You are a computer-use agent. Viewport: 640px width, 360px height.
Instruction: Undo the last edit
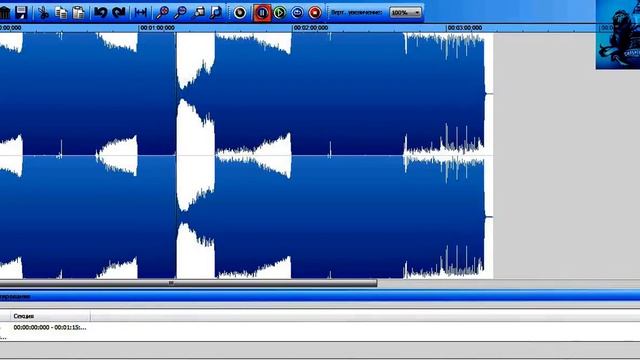pos(100,13)
